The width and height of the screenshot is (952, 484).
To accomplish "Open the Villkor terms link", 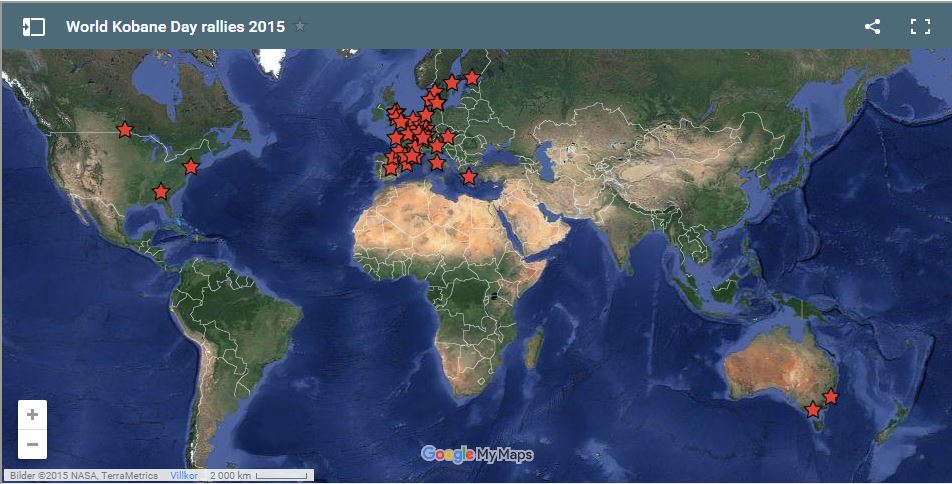I will click(184, 475).
